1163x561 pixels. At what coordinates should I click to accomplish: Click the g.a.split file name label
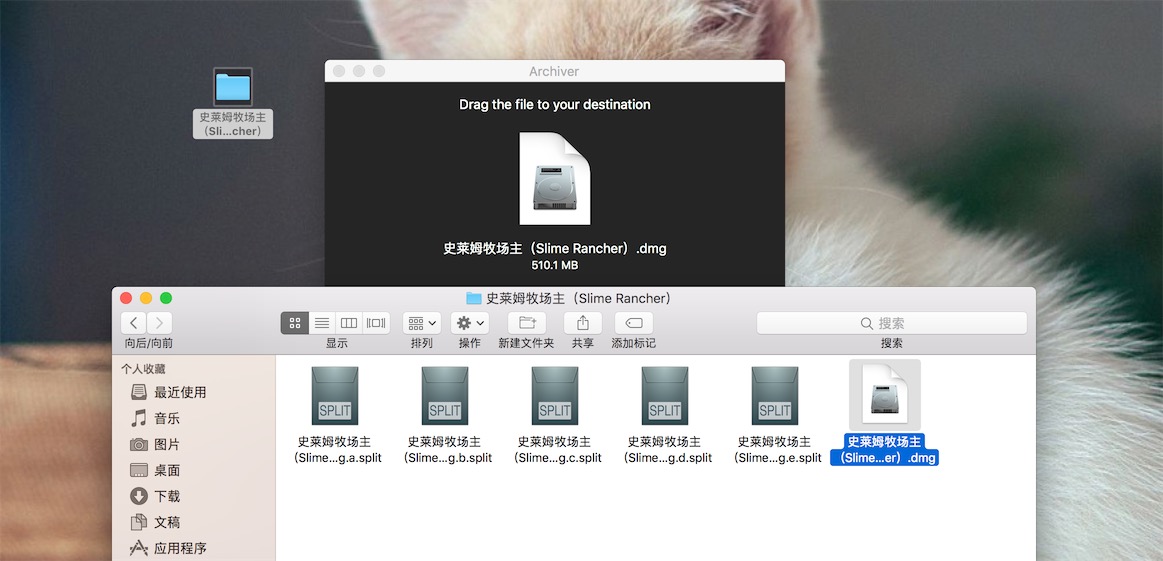click(335, 450)
